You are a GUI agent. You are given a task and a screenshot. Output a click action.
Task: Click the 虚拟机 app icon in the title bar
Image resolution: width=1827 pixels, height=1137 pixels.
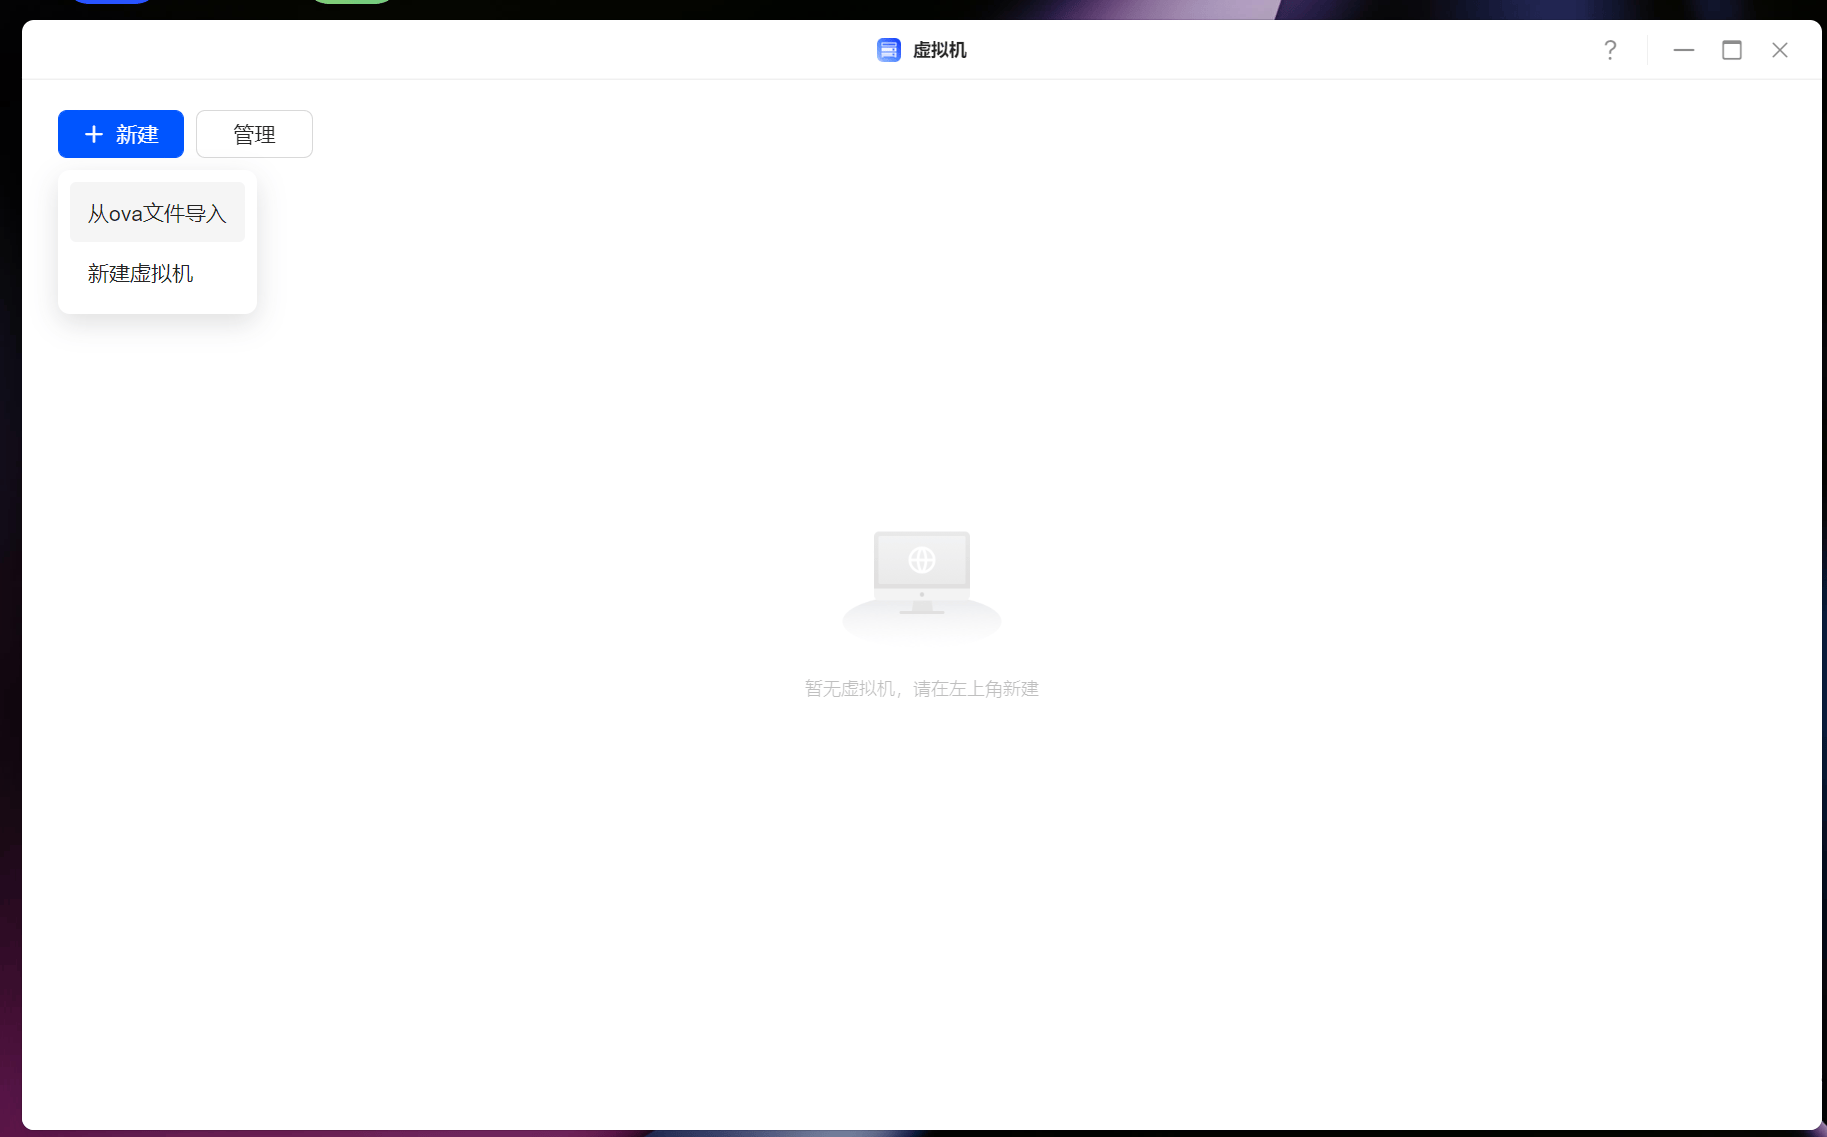pyautogui.click(x=889, y=49)
